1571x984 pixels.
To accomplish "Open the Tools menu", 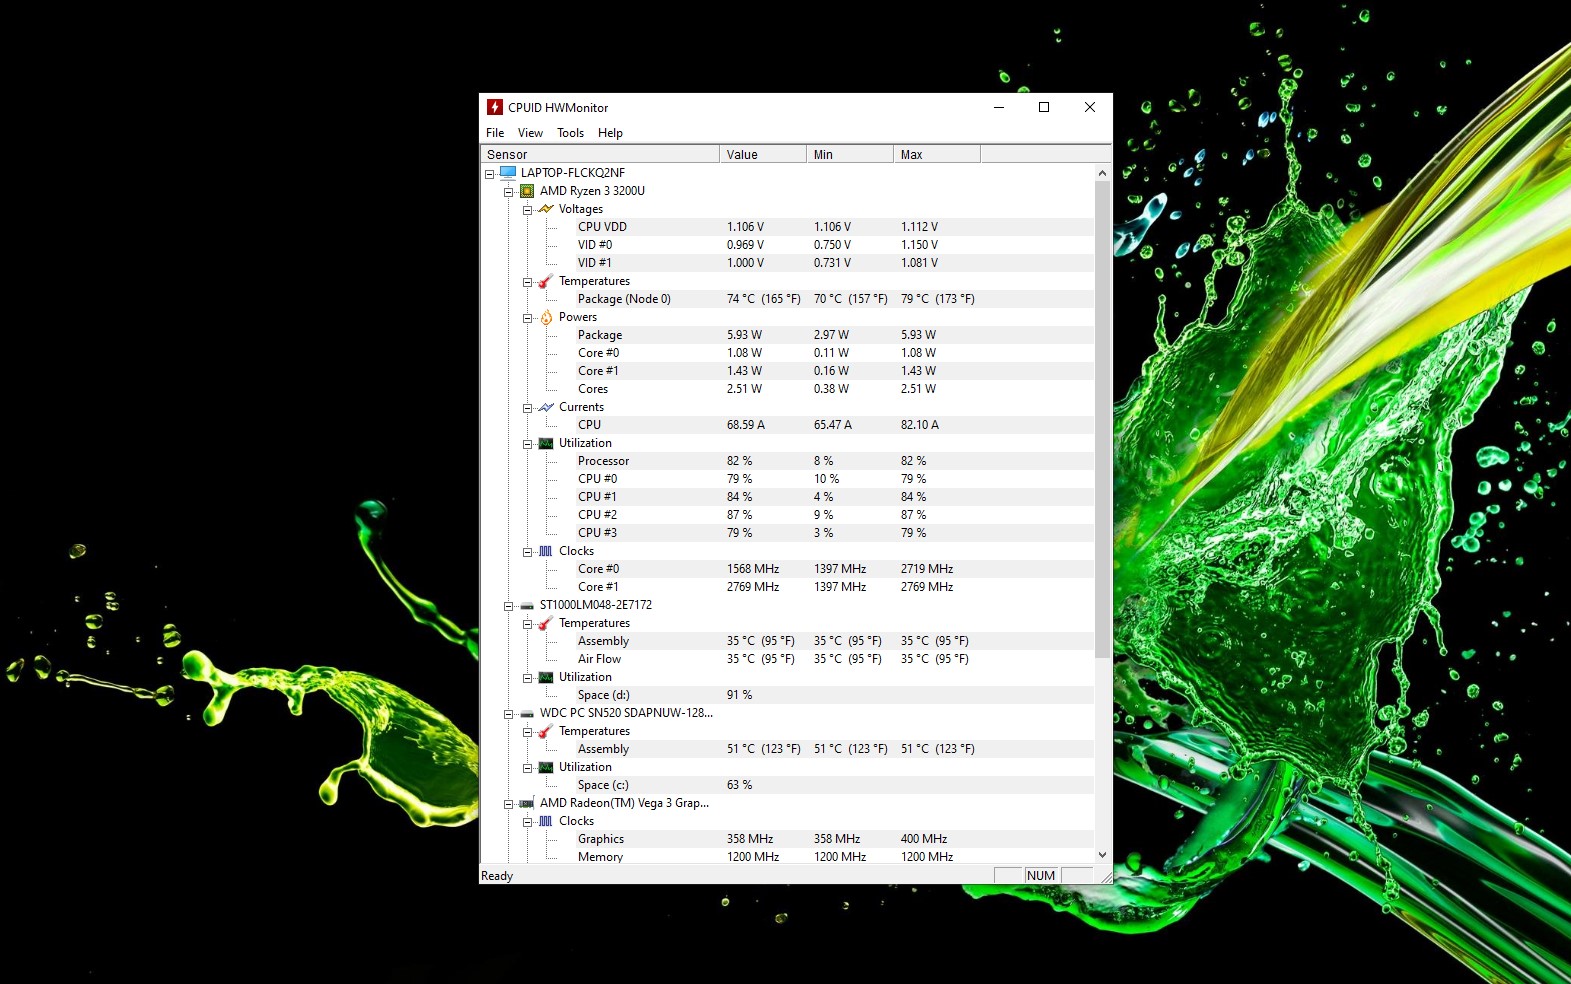I will 570,133.
